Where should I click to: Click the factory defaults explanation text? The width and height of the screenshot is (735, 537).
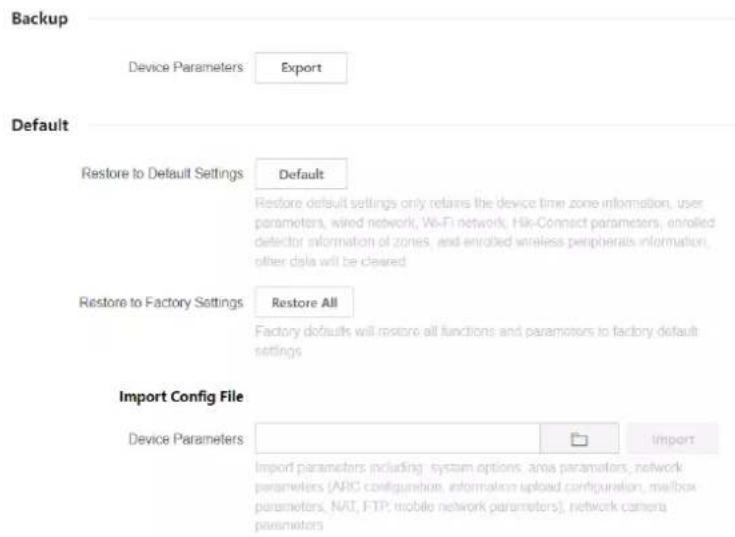[476, 341]
